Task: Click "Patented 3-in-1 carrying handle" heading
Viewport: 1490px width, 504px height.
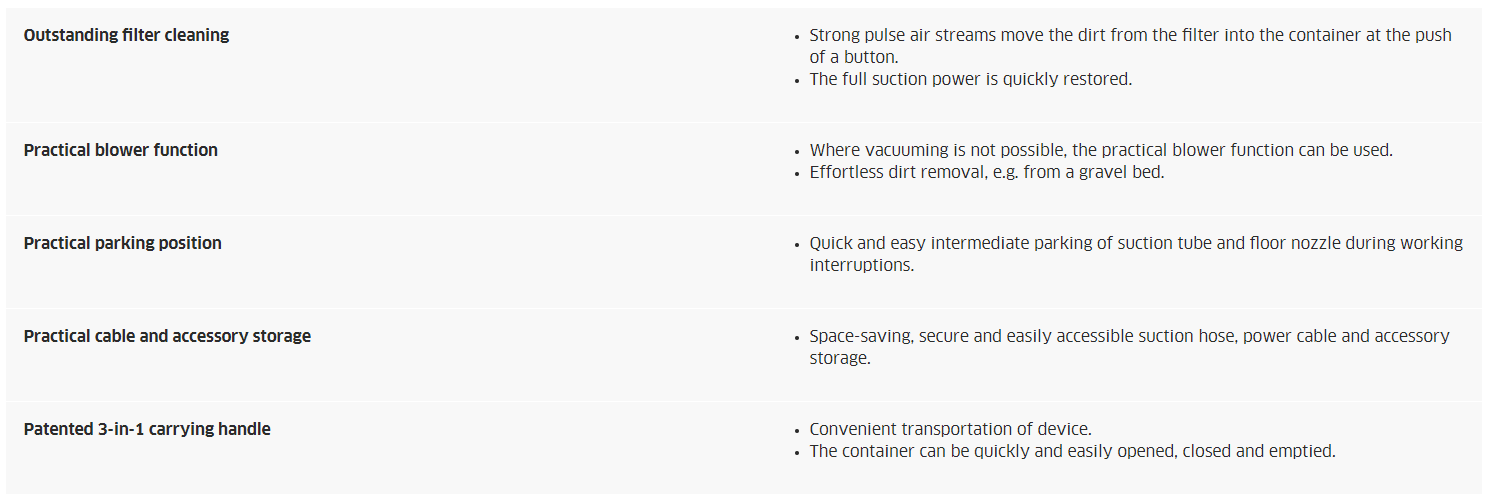Action: coord(147,429)
